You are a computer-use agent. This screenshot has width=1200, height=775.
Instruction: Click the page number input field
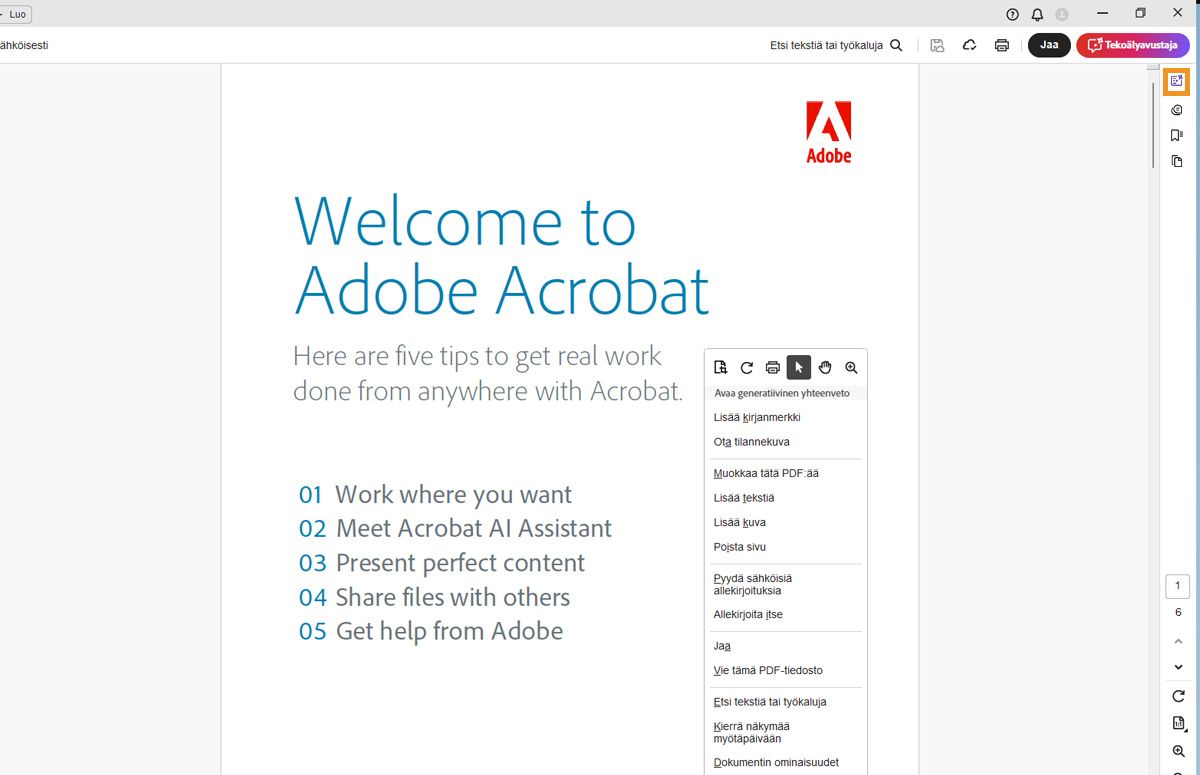1178,587
